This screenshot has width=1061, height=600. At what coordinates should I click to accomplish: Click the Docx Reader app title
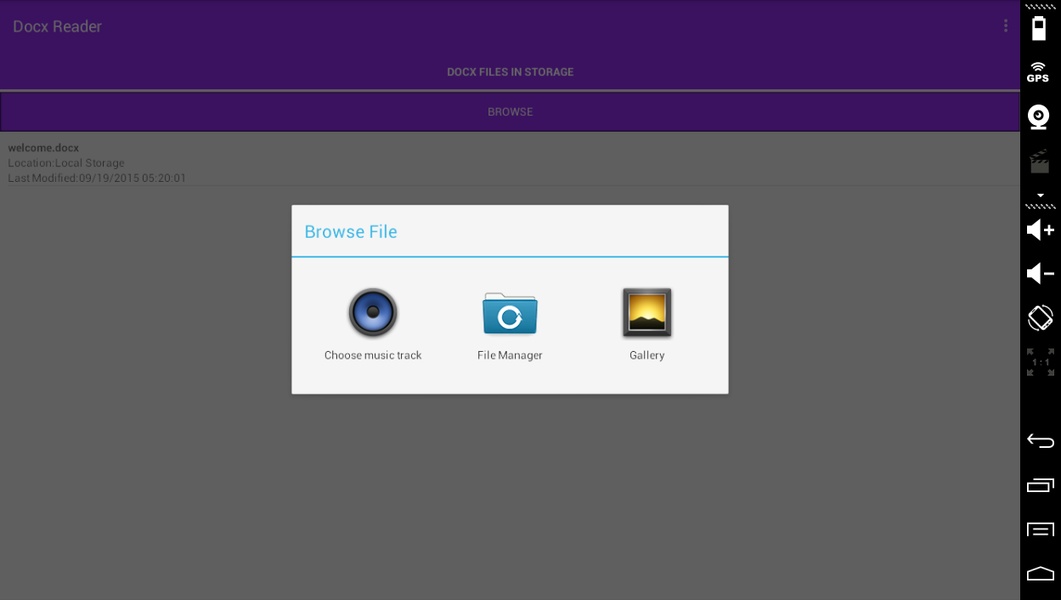(57, 26)
